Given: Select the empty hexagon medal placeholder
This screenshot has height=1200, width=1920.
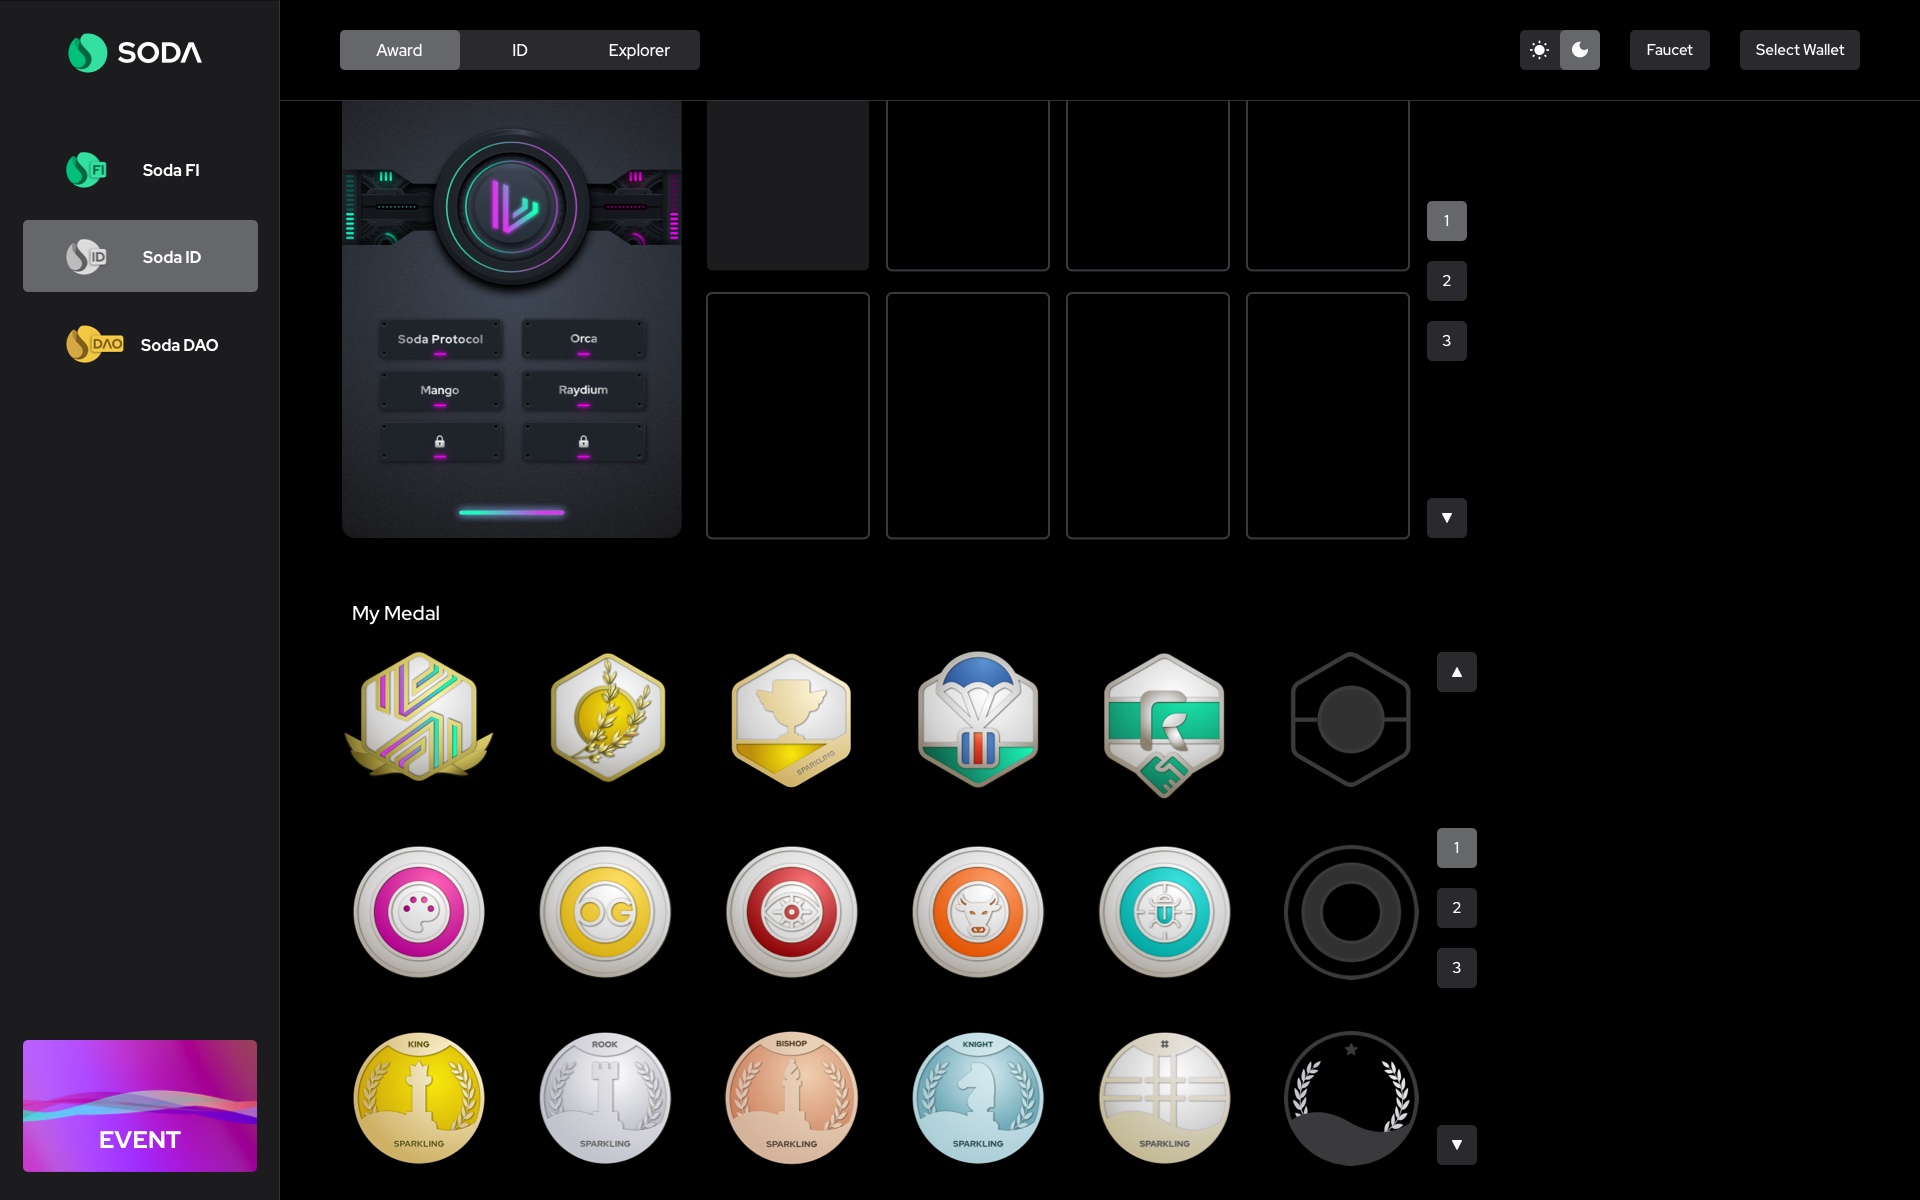Looking at the screenshot, I should tap(1350, 720).
